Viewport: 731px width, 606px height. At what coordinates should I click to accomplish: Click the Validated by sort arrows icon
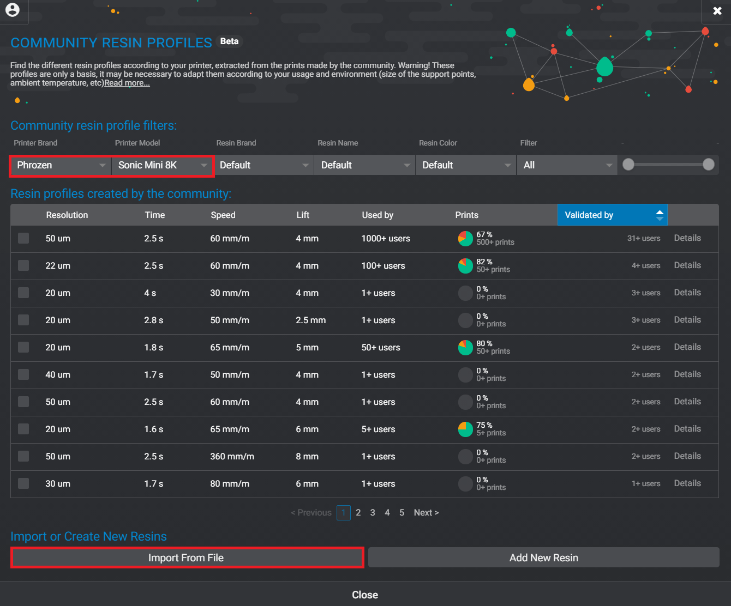click(659, 214)
